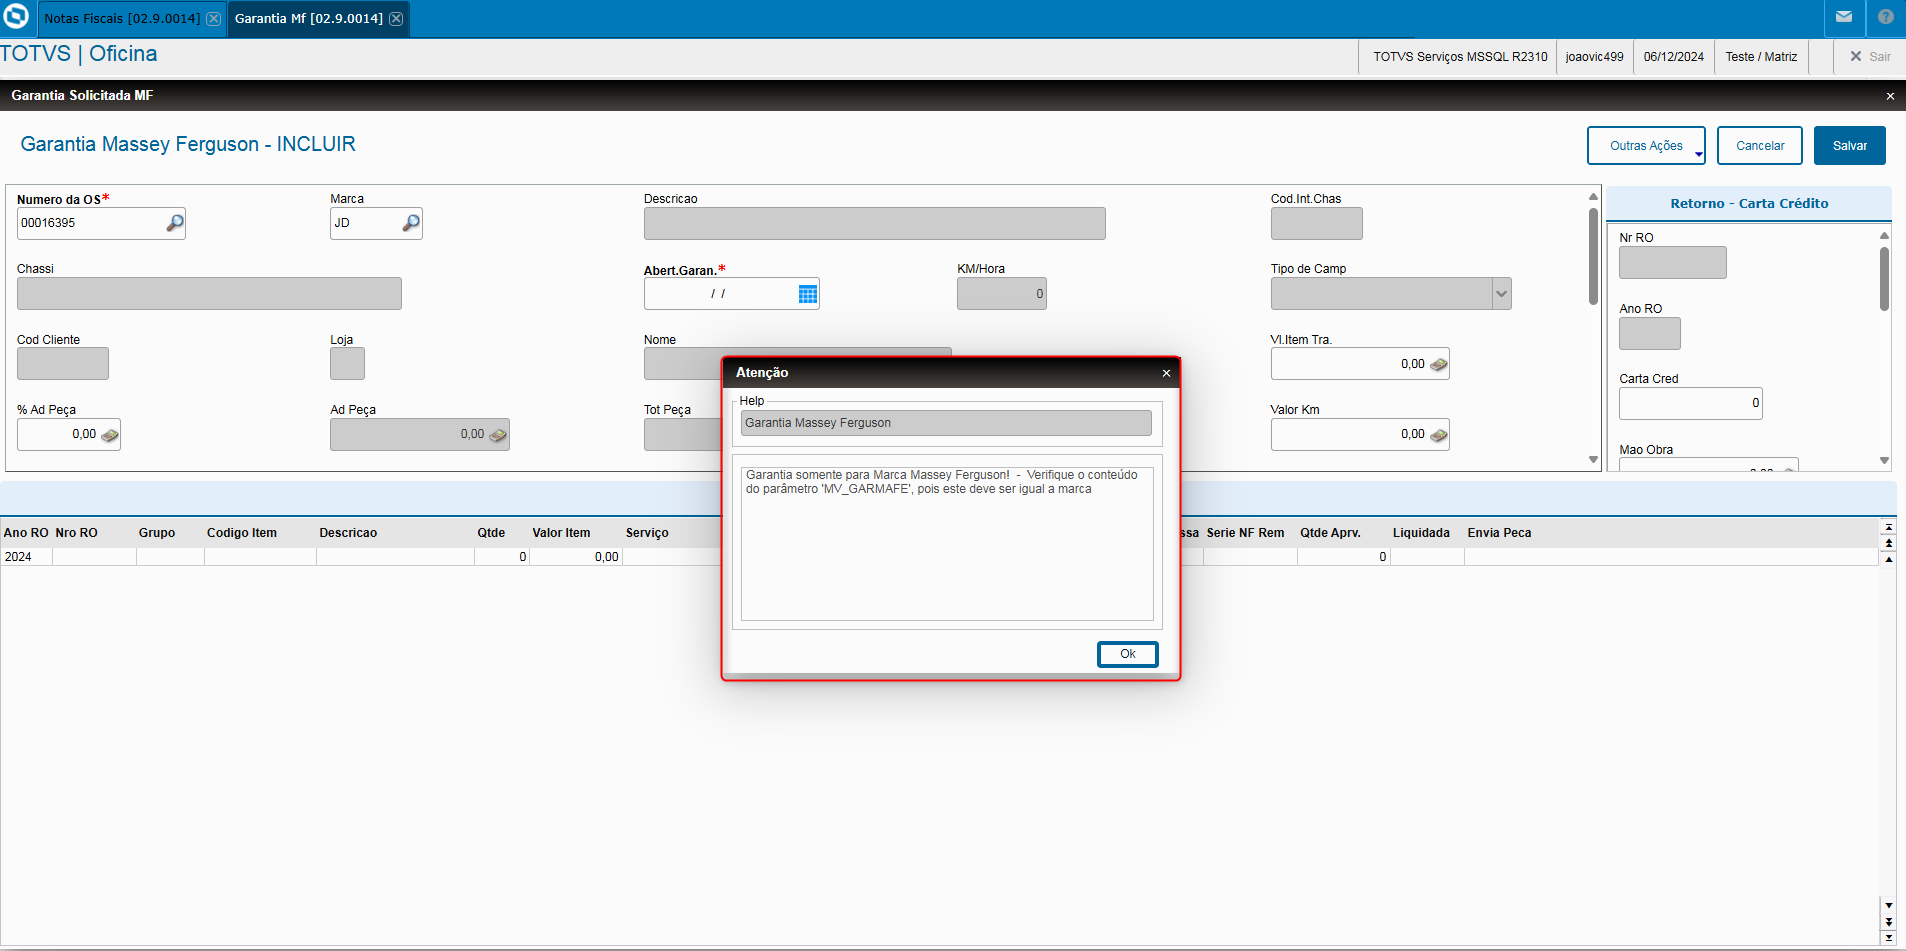Select the 2024 grid row cell

[x=26, y=557]
